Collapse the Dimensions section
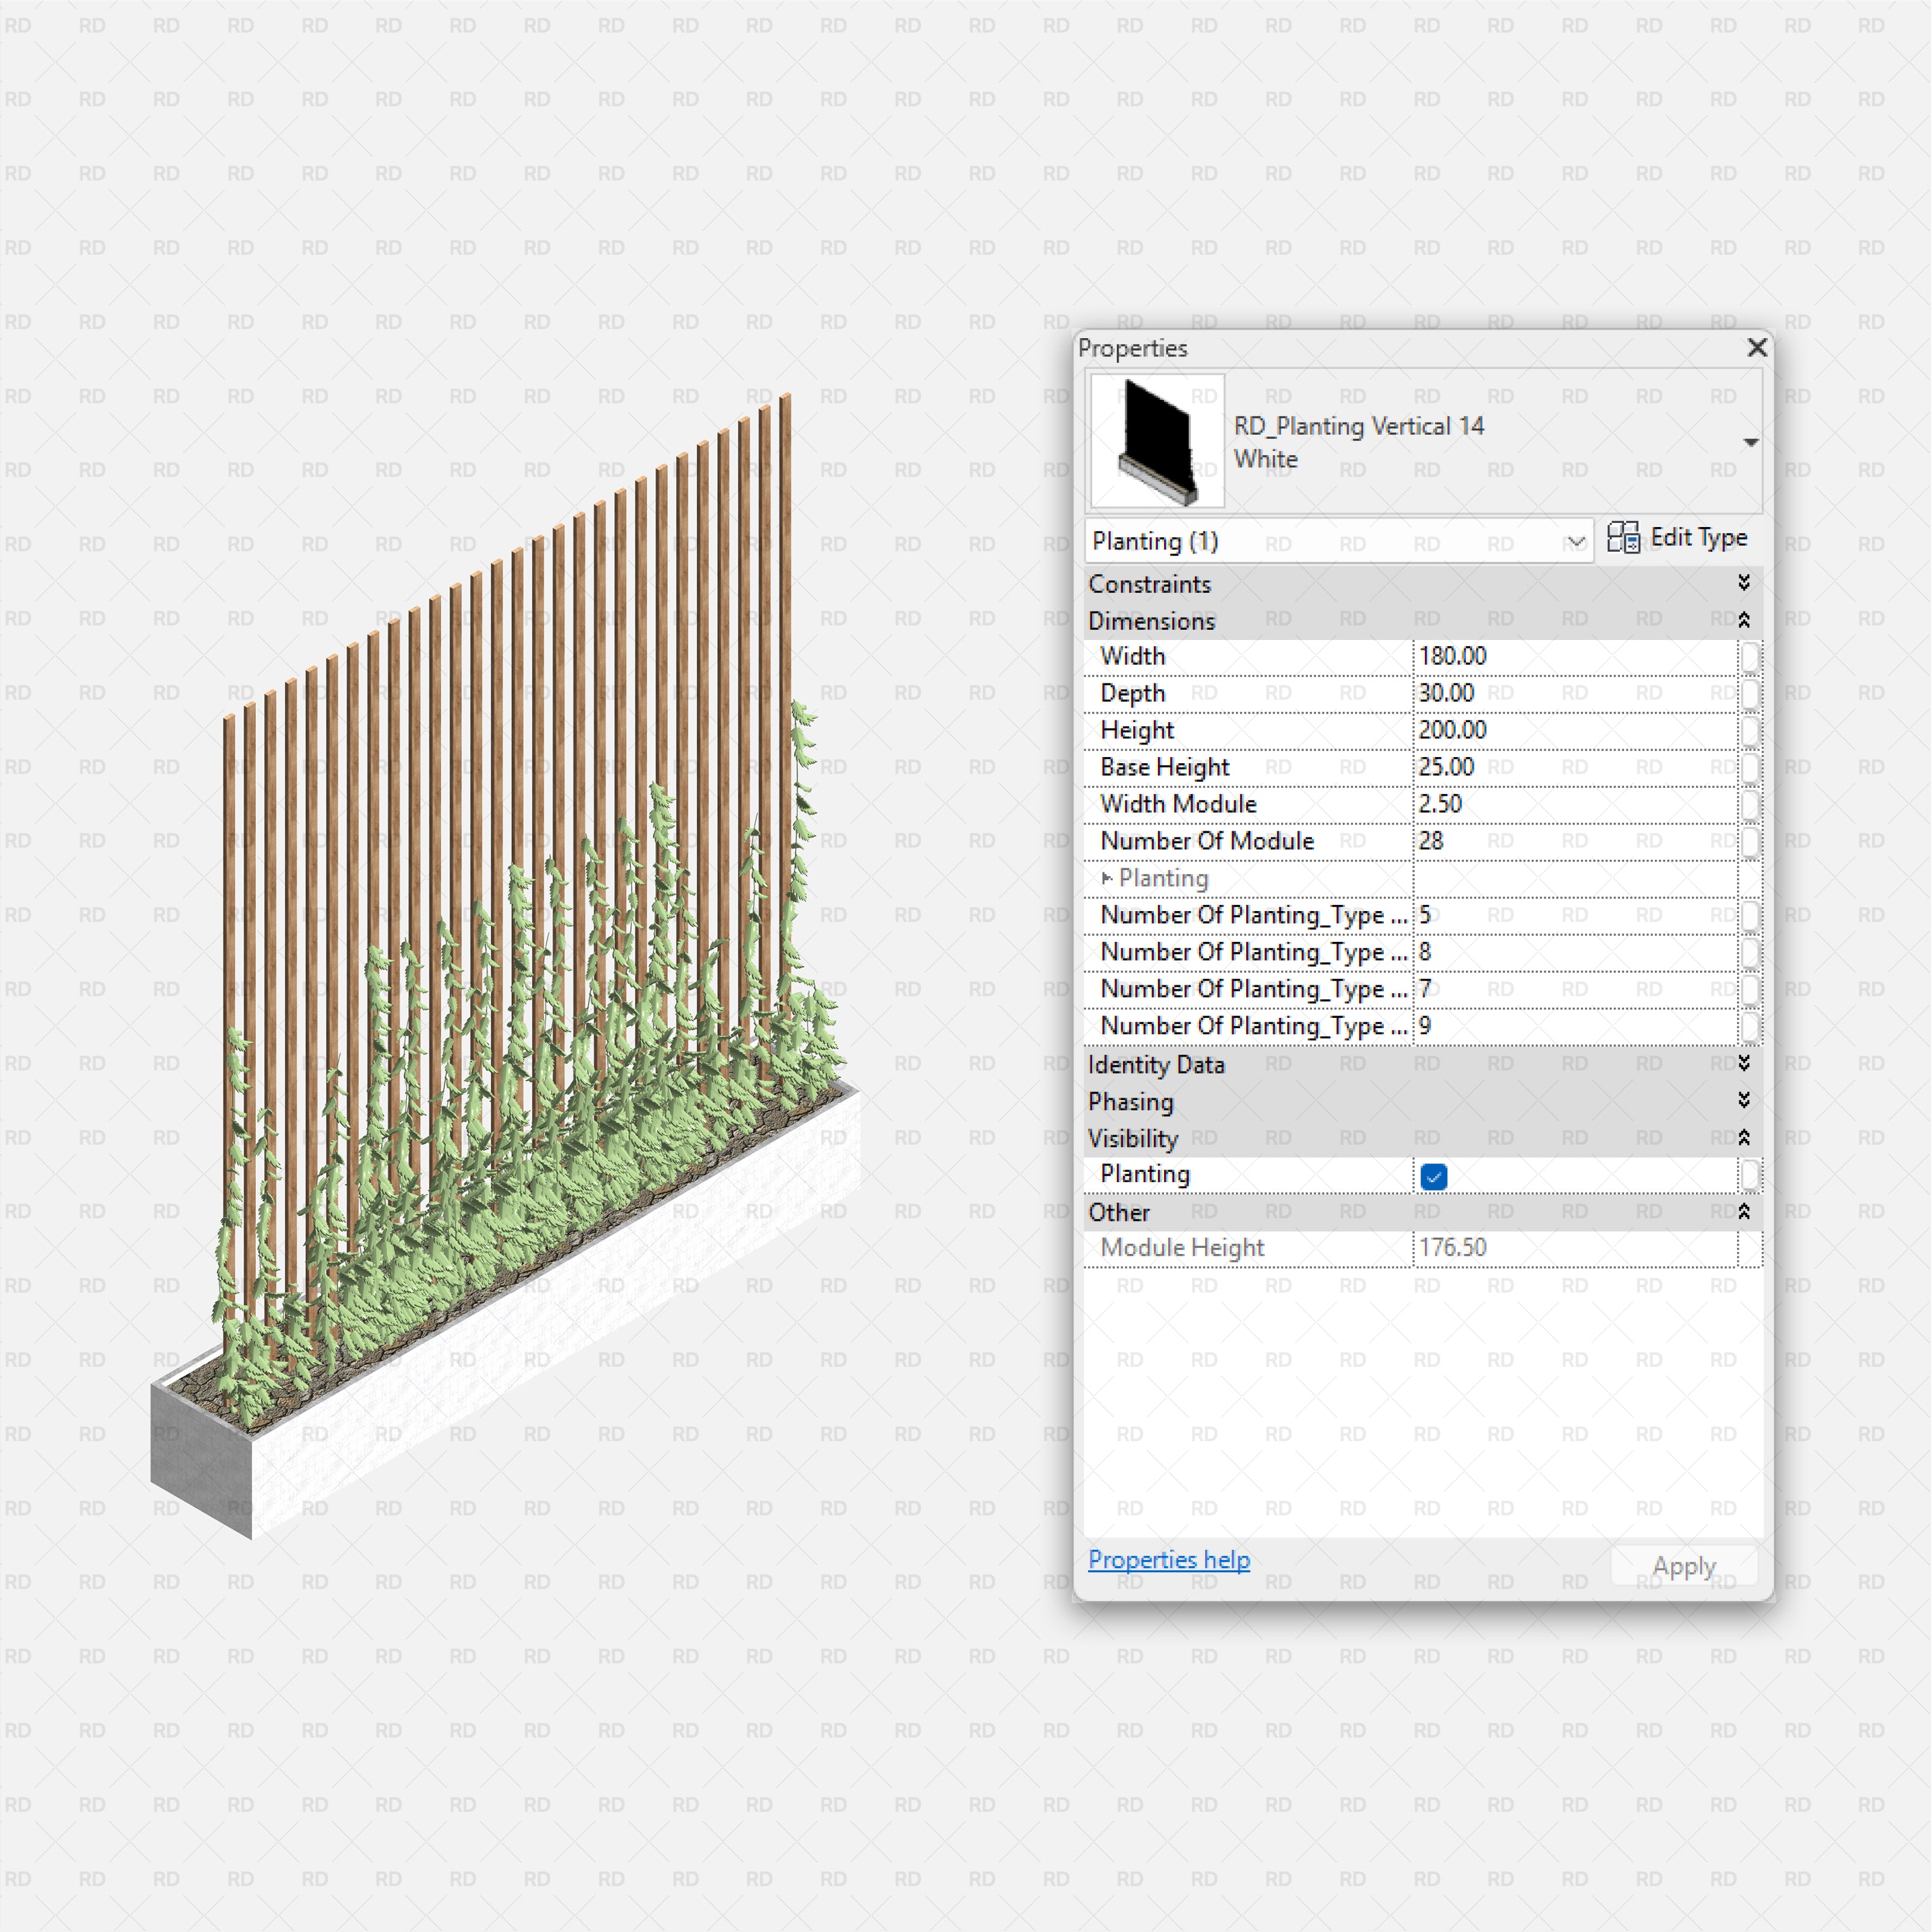This screenshot has height=1932, width=1932. 1743,620
